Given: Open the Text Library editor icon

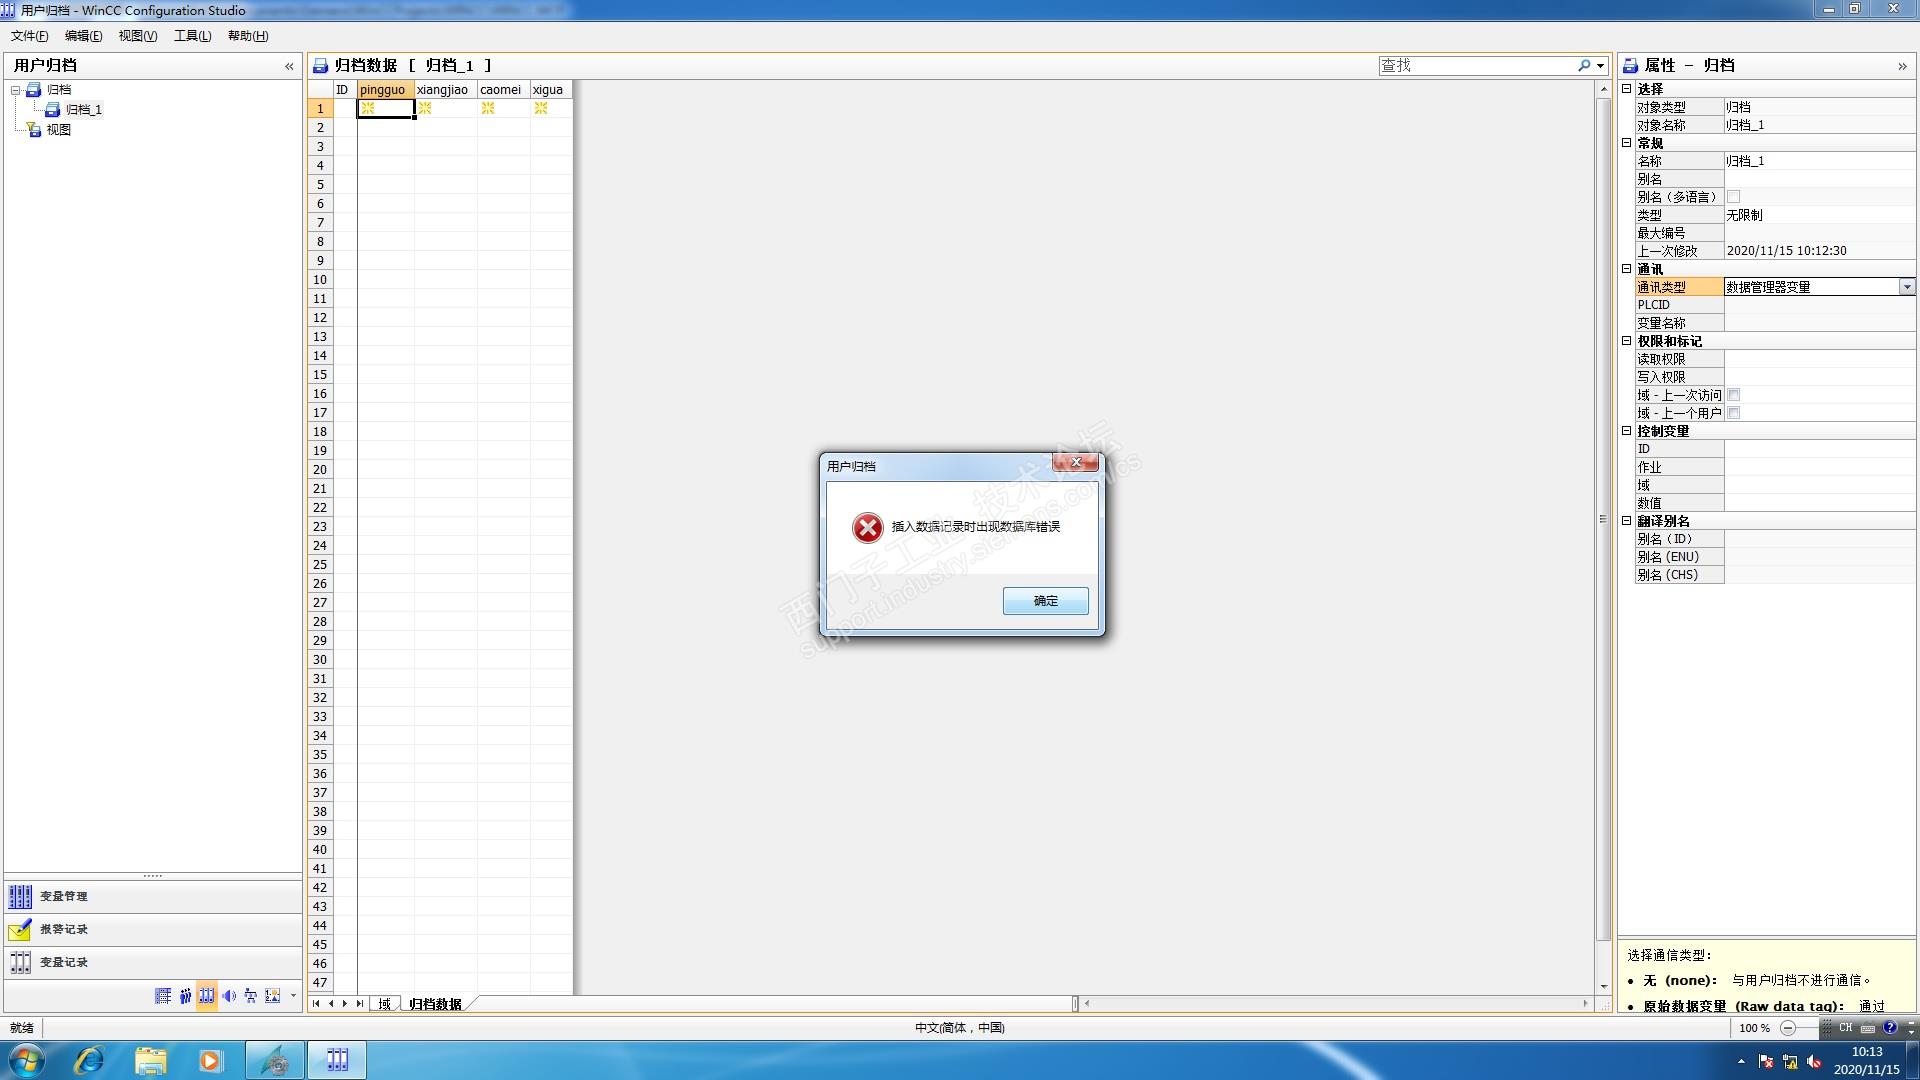Looking at the screenshot, I should (x=163, y=996).
